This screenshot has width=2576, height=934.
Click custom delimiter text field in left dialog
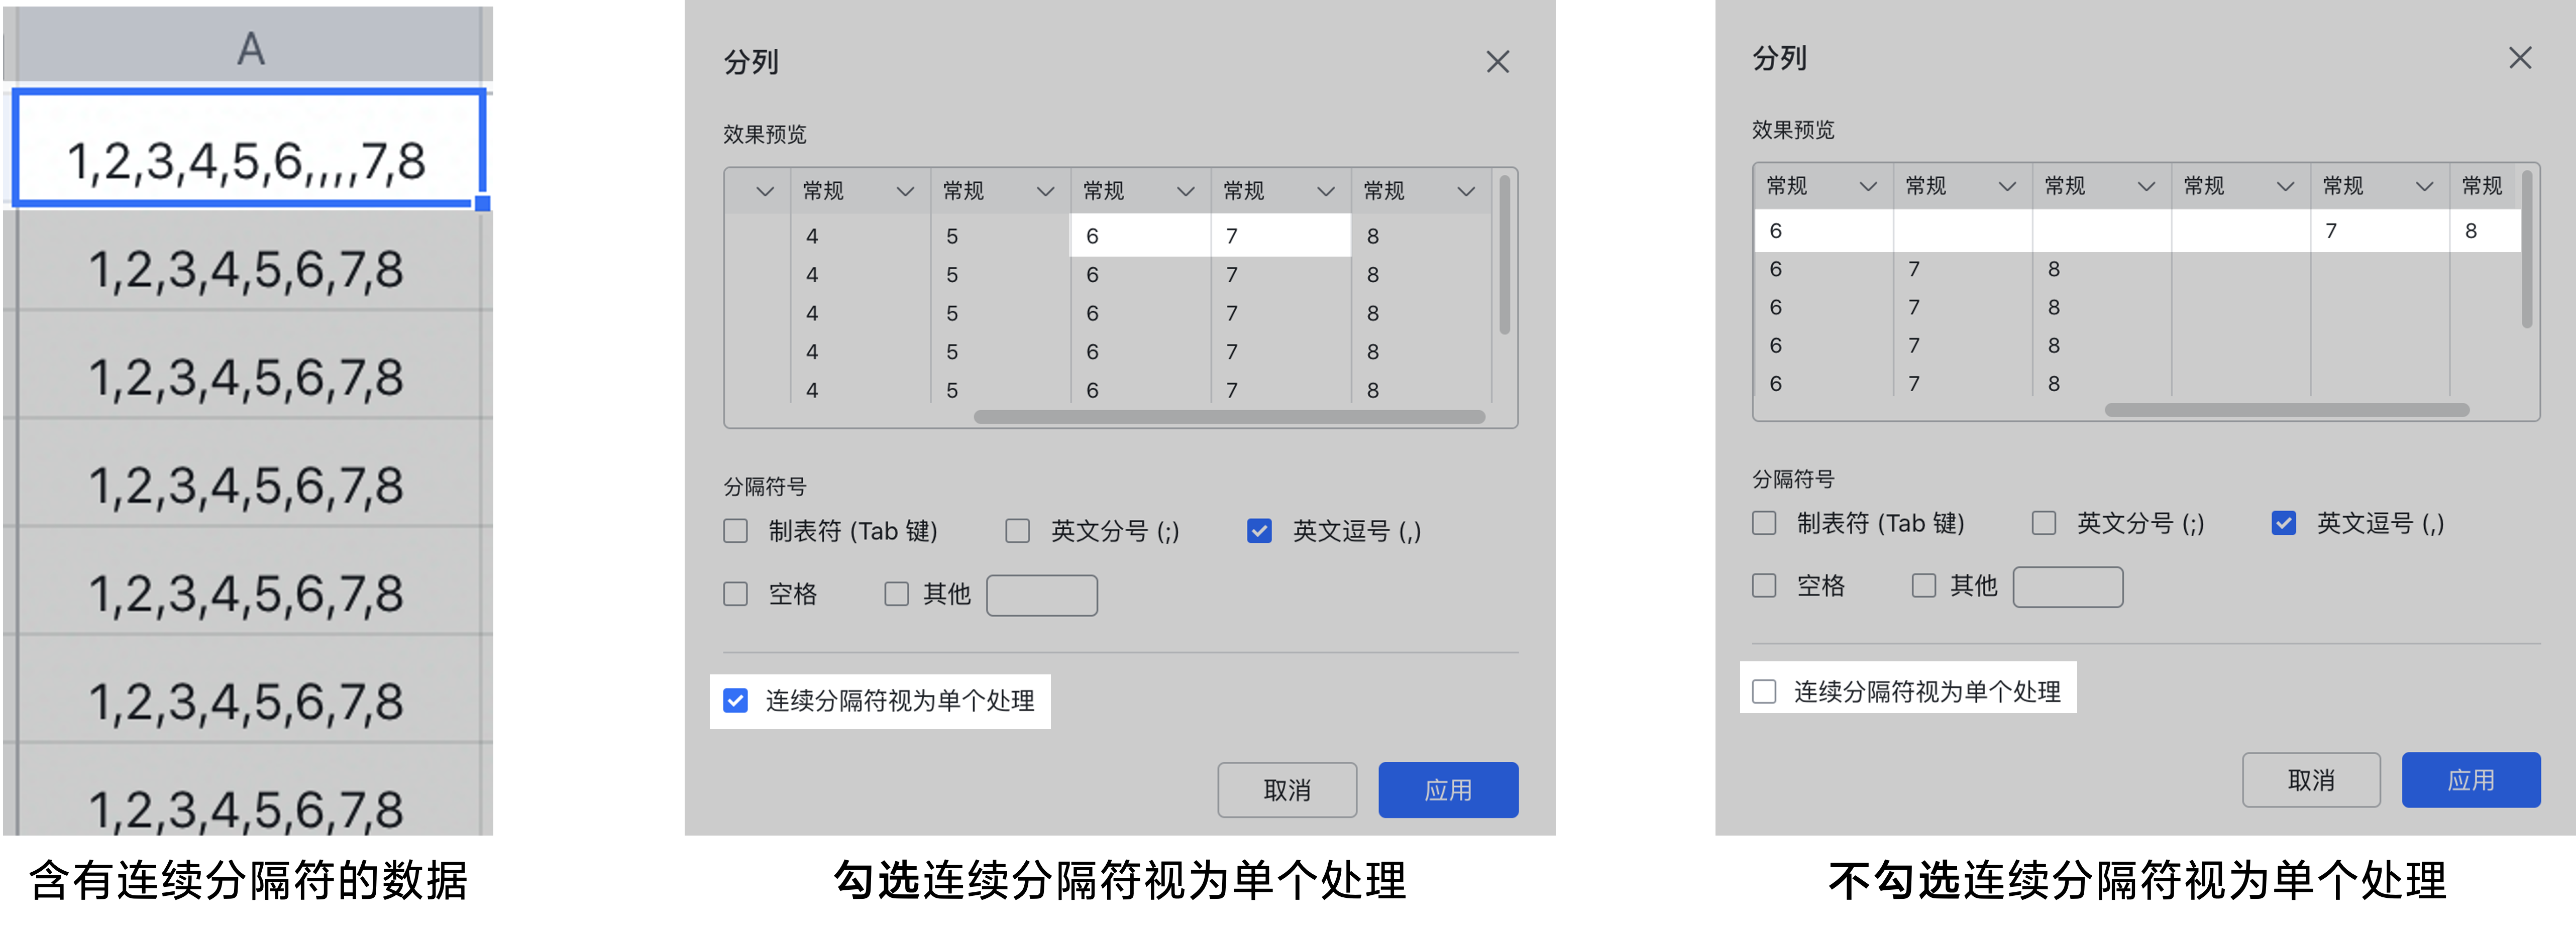(1041, 595)
